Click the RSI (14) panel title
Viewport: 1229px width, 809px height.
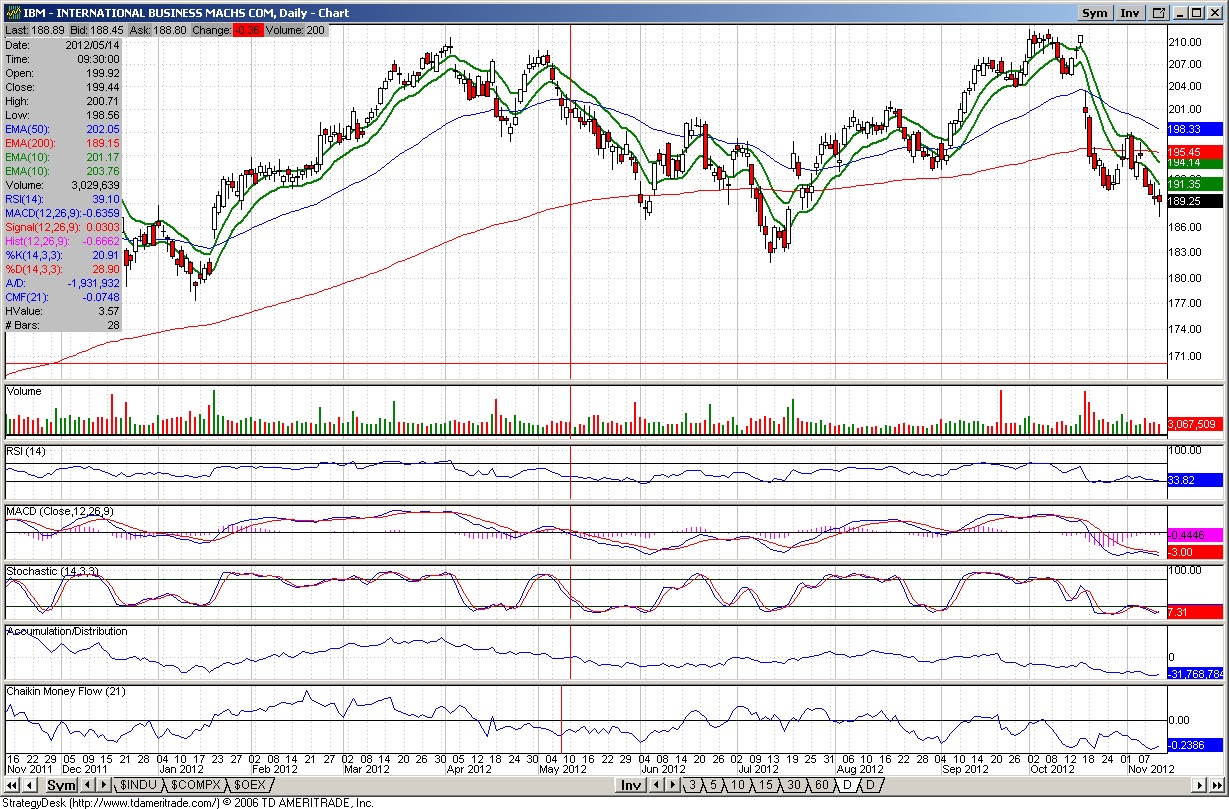(x=28, y=452)
